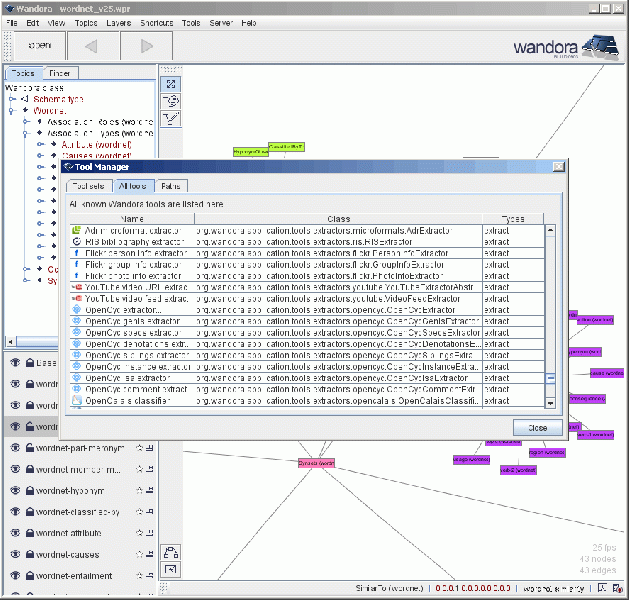This screenshot has height=600, width=629.
Task: Toggle visibility eye of wordnet-attribute layer
Action: click(15, 532)
